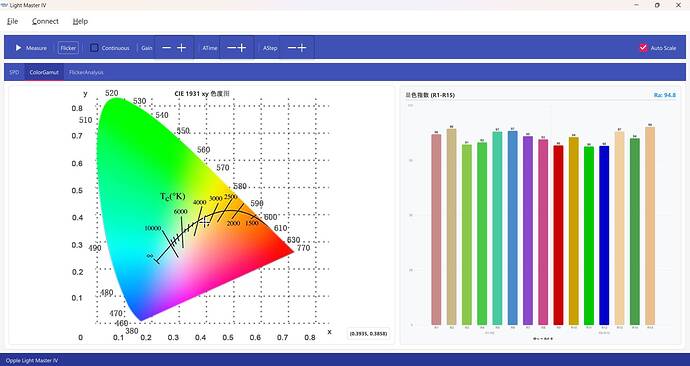This screenshot has height=366, width=690.
Task: Click the pink R8 bar
Action: click(543, 232)
